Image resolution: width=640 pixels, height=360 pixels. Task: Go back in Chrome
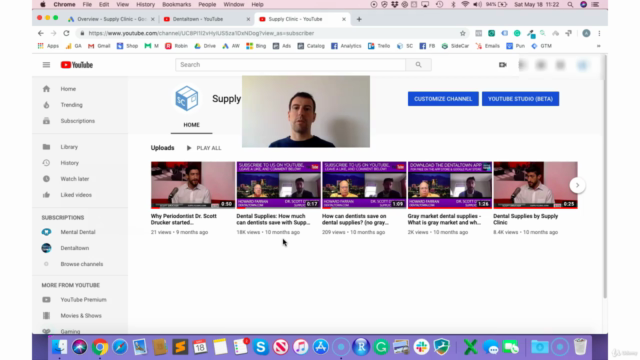[41, 33]
